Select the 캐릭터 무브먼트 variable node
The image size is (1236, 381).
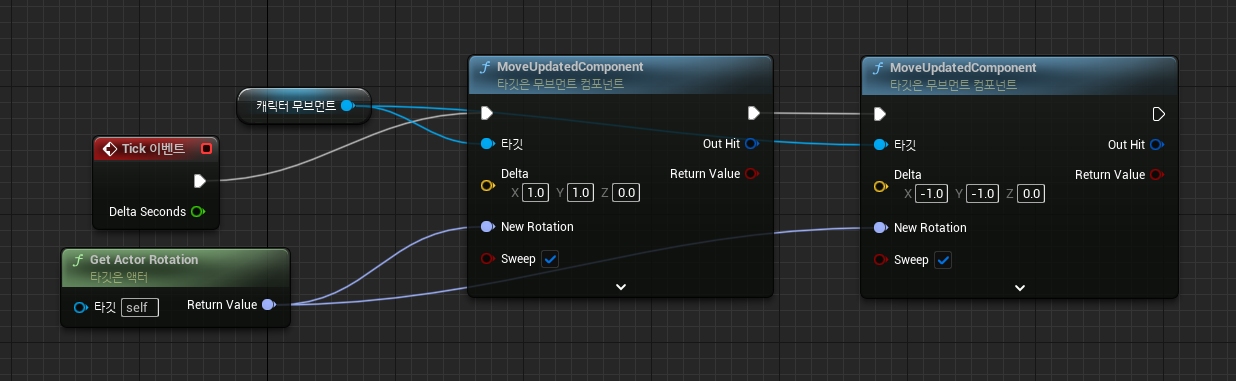(x=304, y=105)
